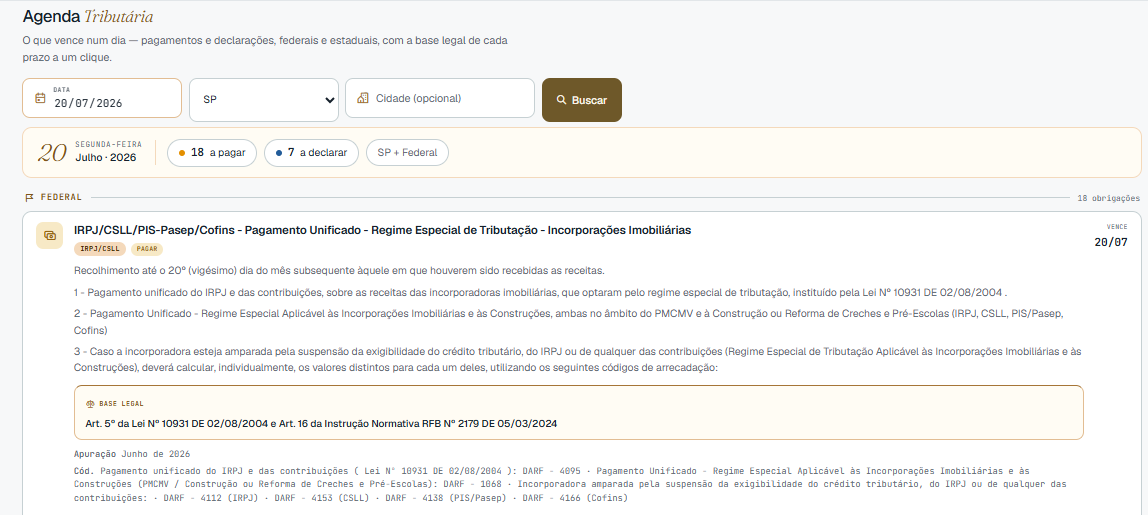The image size is (1148, 515).
Task: Click the obligation title IRPJ/CSLL/PIS-Pasep/Cofins Pagamento Unificado
Action: click(382, 230)
